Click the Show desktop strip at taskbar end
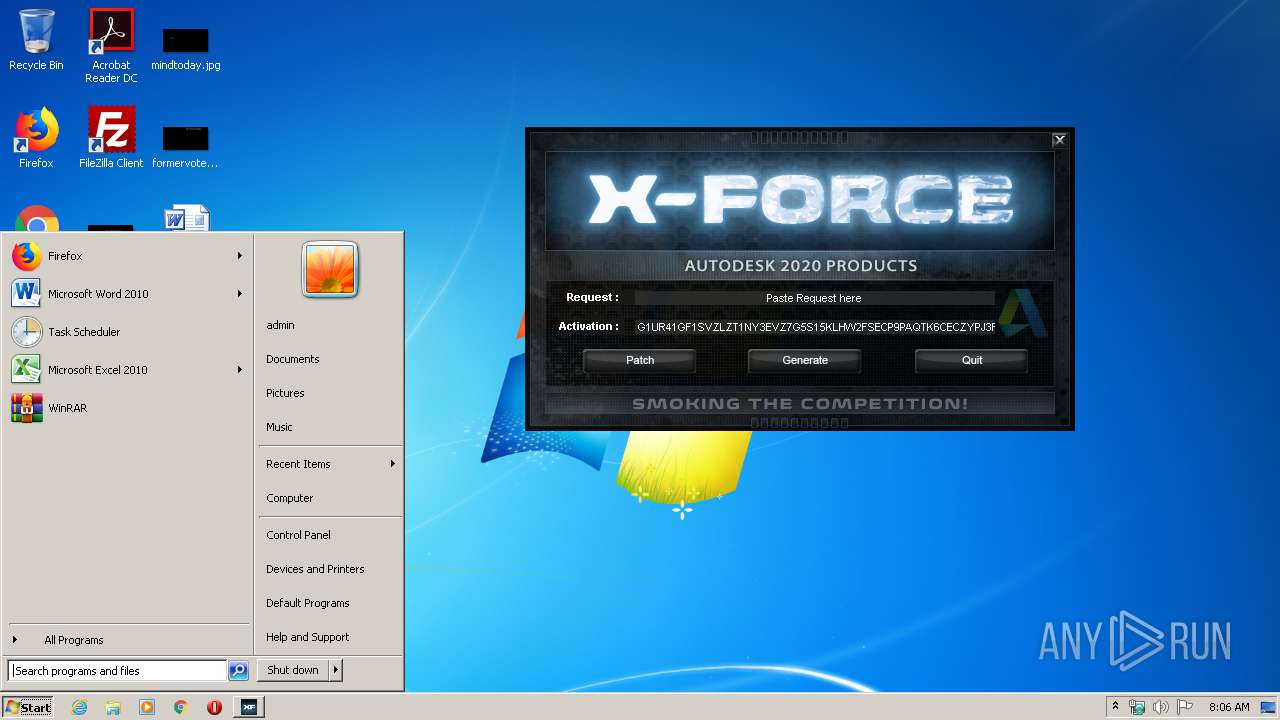 tap(1270, 707)
